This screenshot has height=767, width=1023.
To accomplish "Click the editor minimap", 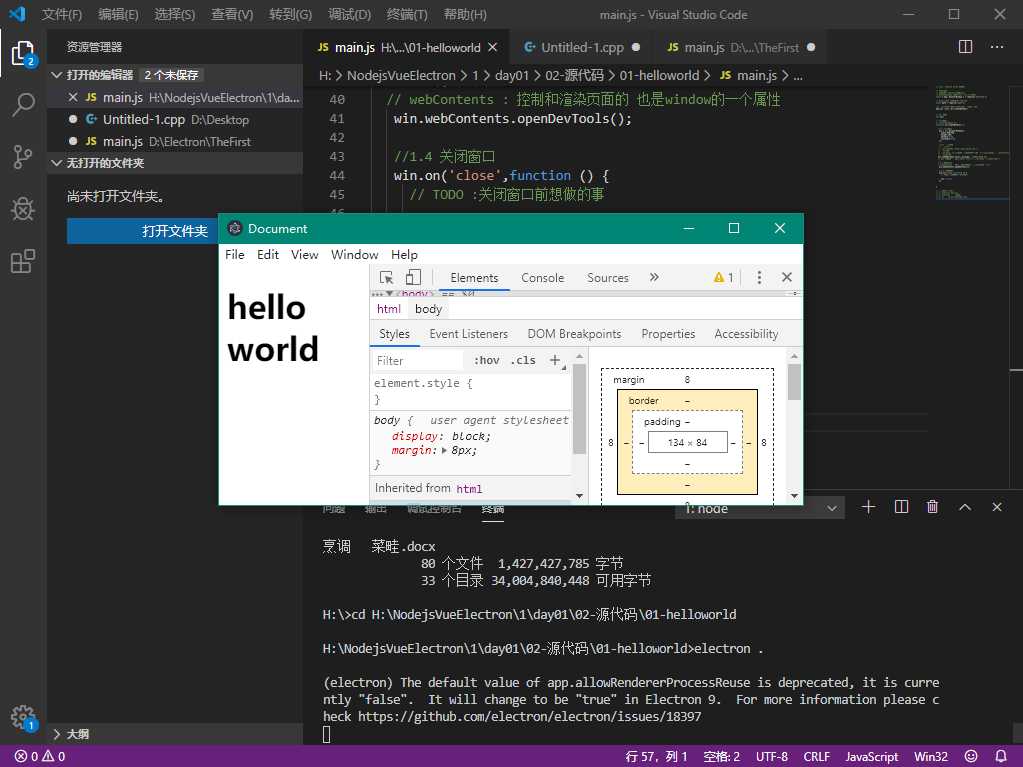I will 972,143.
